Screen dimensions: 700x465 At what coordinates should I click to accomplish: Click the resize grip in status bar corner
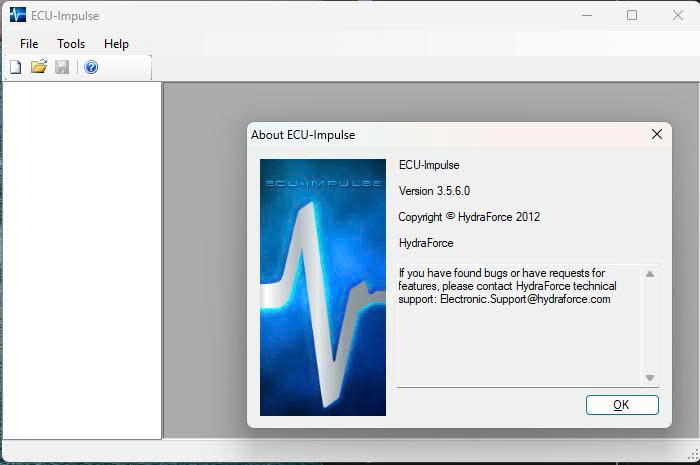pos(693,455)
